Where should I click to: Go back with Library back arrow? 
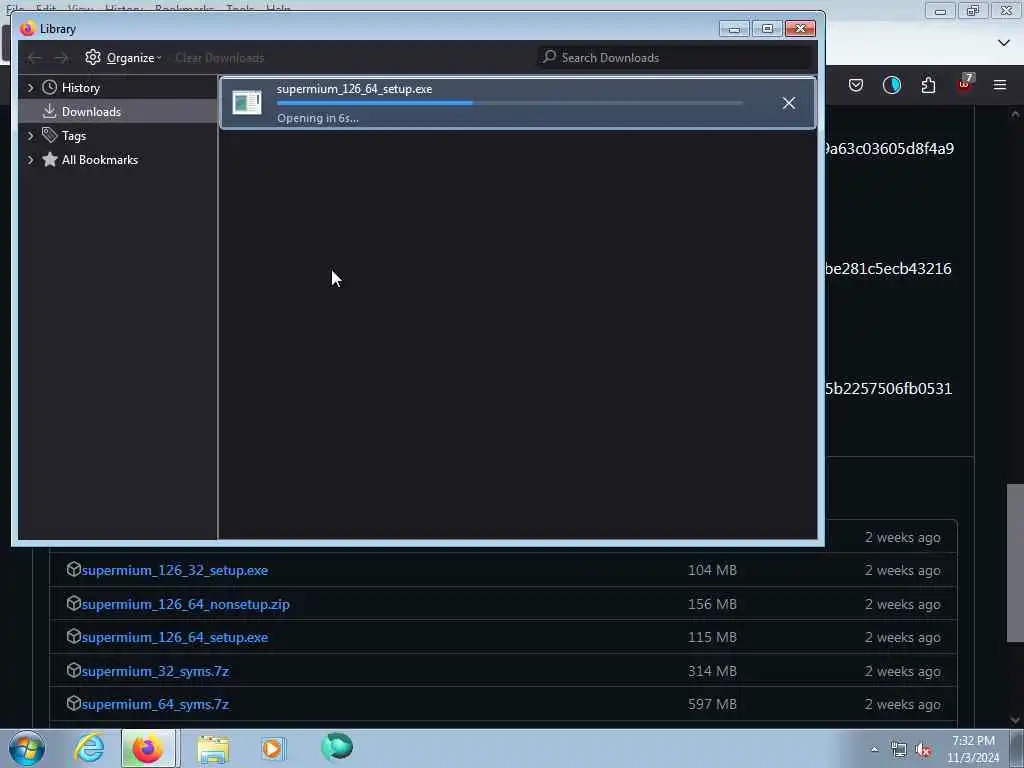tap(34, 58)
